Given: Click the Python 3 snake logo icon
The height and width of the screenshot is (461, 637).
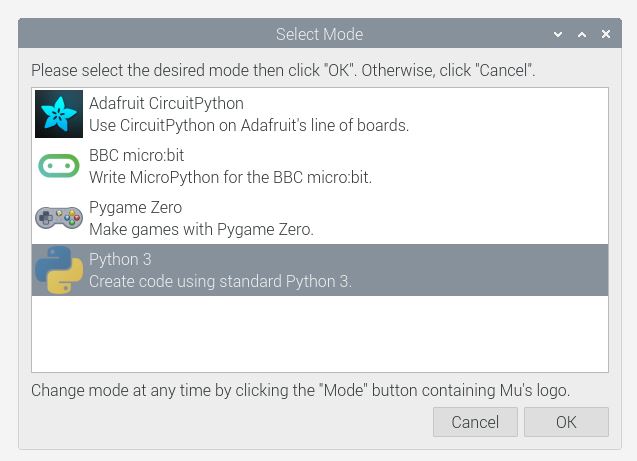Looking at the screenshot, I should [59, 270].
